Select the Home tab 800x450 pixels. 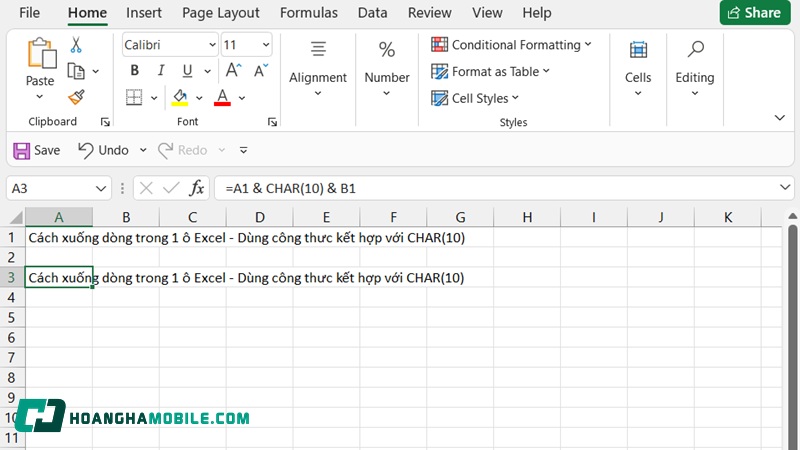pos(87,13)
